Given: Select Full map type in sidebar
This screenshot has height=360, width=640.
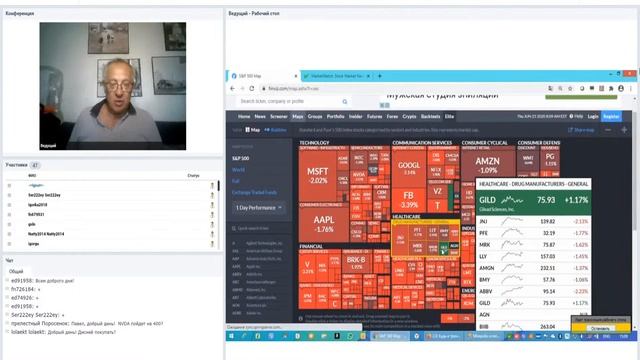Looking at the screenshot, I should click(236, 181).
